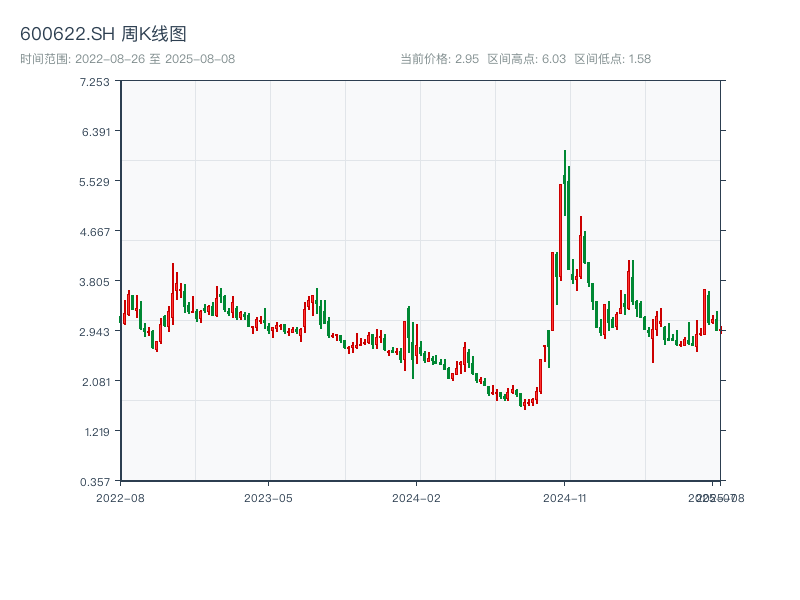Click the tallest green candle at the peak
800x600 pixels.
pos(565,183)
